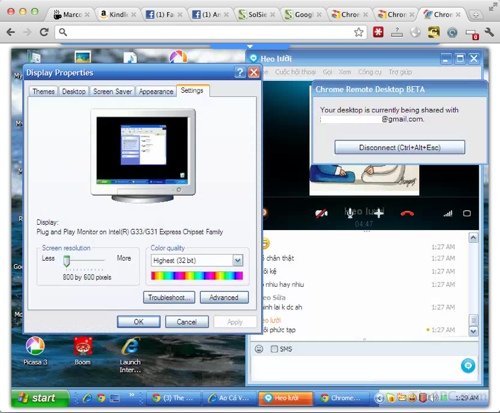500x413 pixels.
Task: Click the Skype chat scroll down arrow
Action: point(473,331)
